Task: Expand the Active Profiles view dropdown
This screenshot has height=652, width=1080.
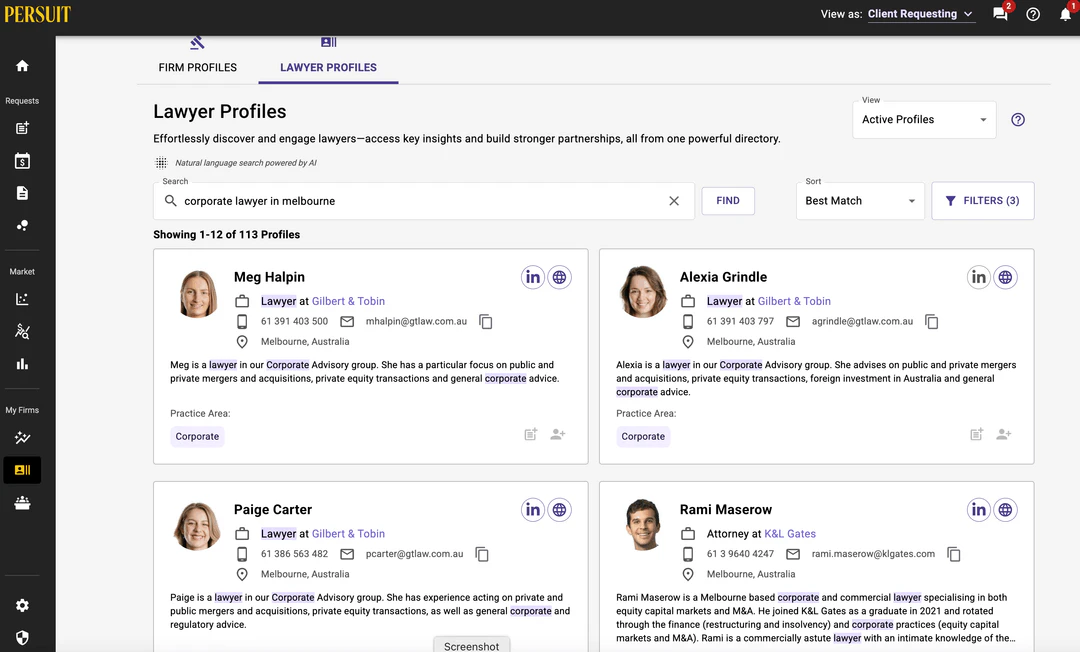Action: [x=925, y=120]
